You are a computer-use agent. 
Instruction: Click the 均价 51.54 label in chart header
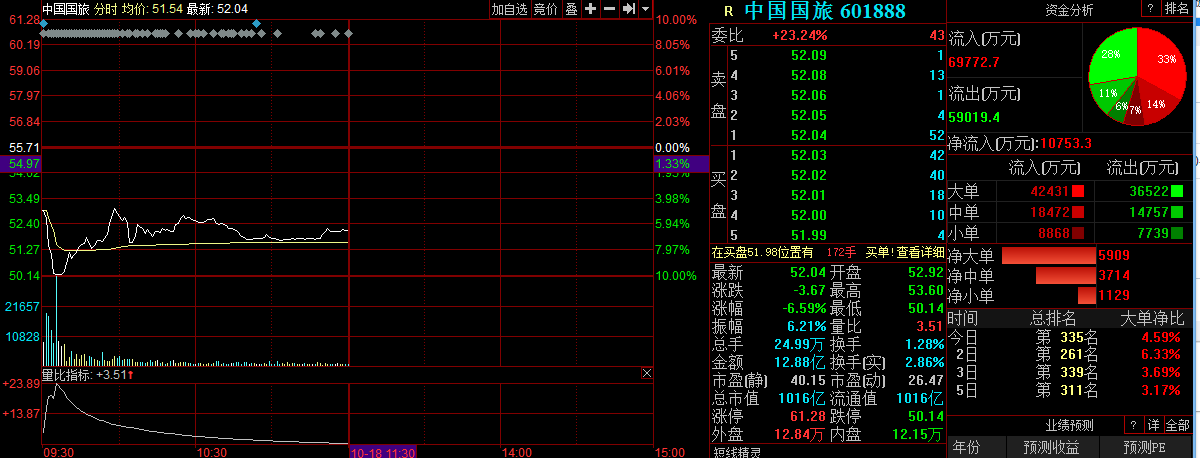152,9
